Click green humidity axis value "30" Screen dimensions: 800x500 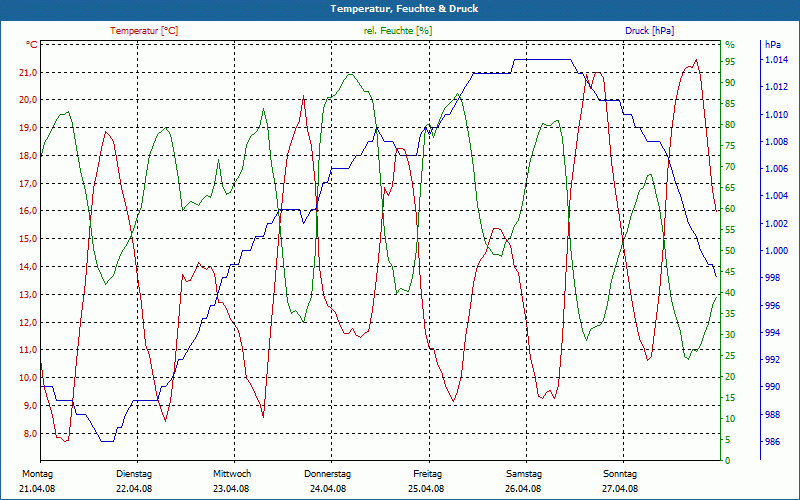pyautogui.click(x=730, y=335)
